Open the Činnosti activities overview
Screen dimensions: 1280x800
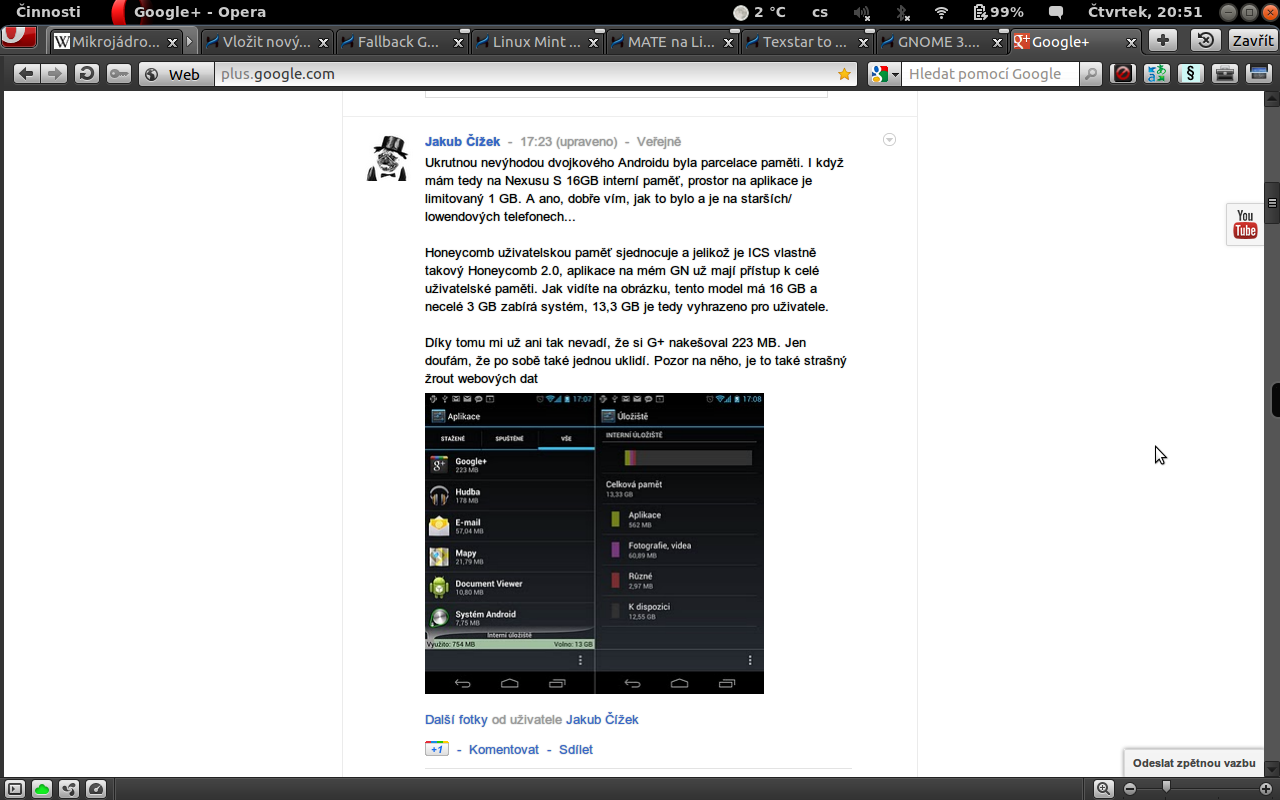(48, 12)
